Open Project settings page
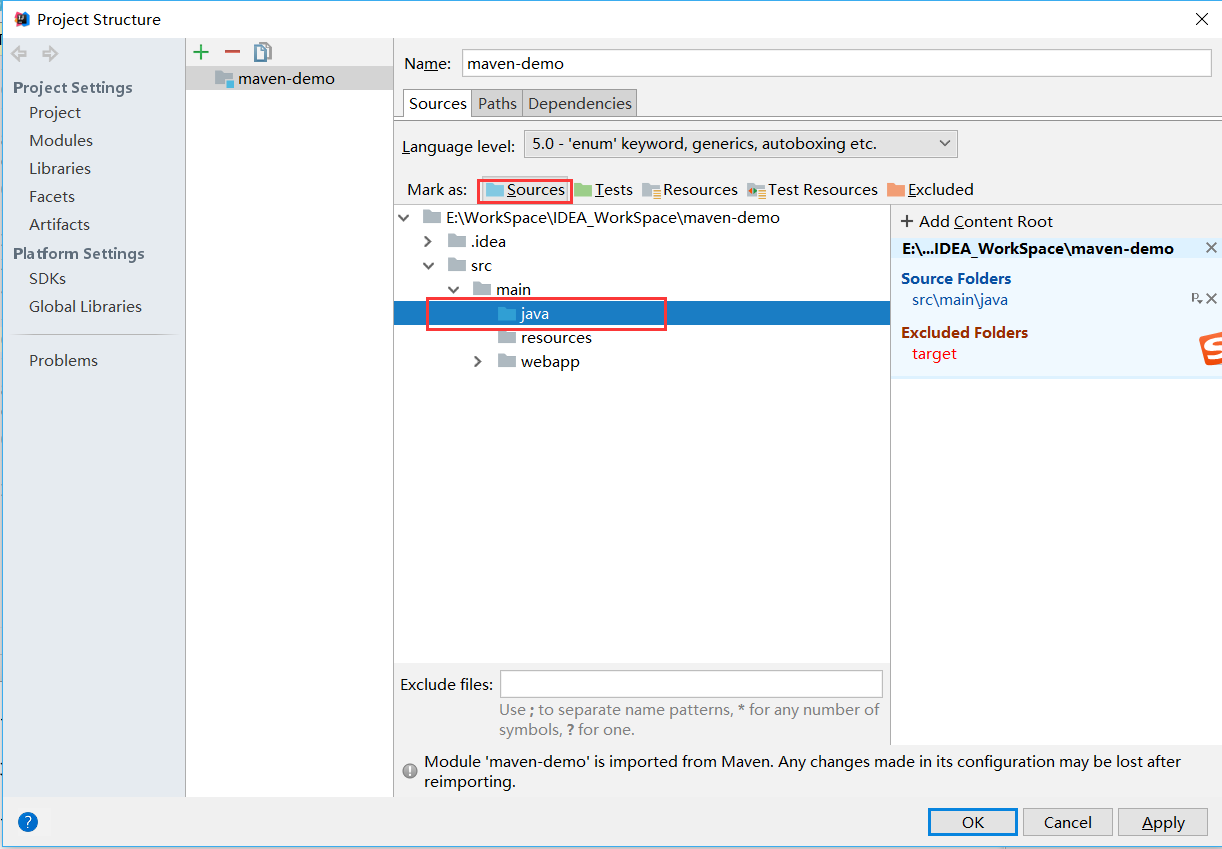 55,113
